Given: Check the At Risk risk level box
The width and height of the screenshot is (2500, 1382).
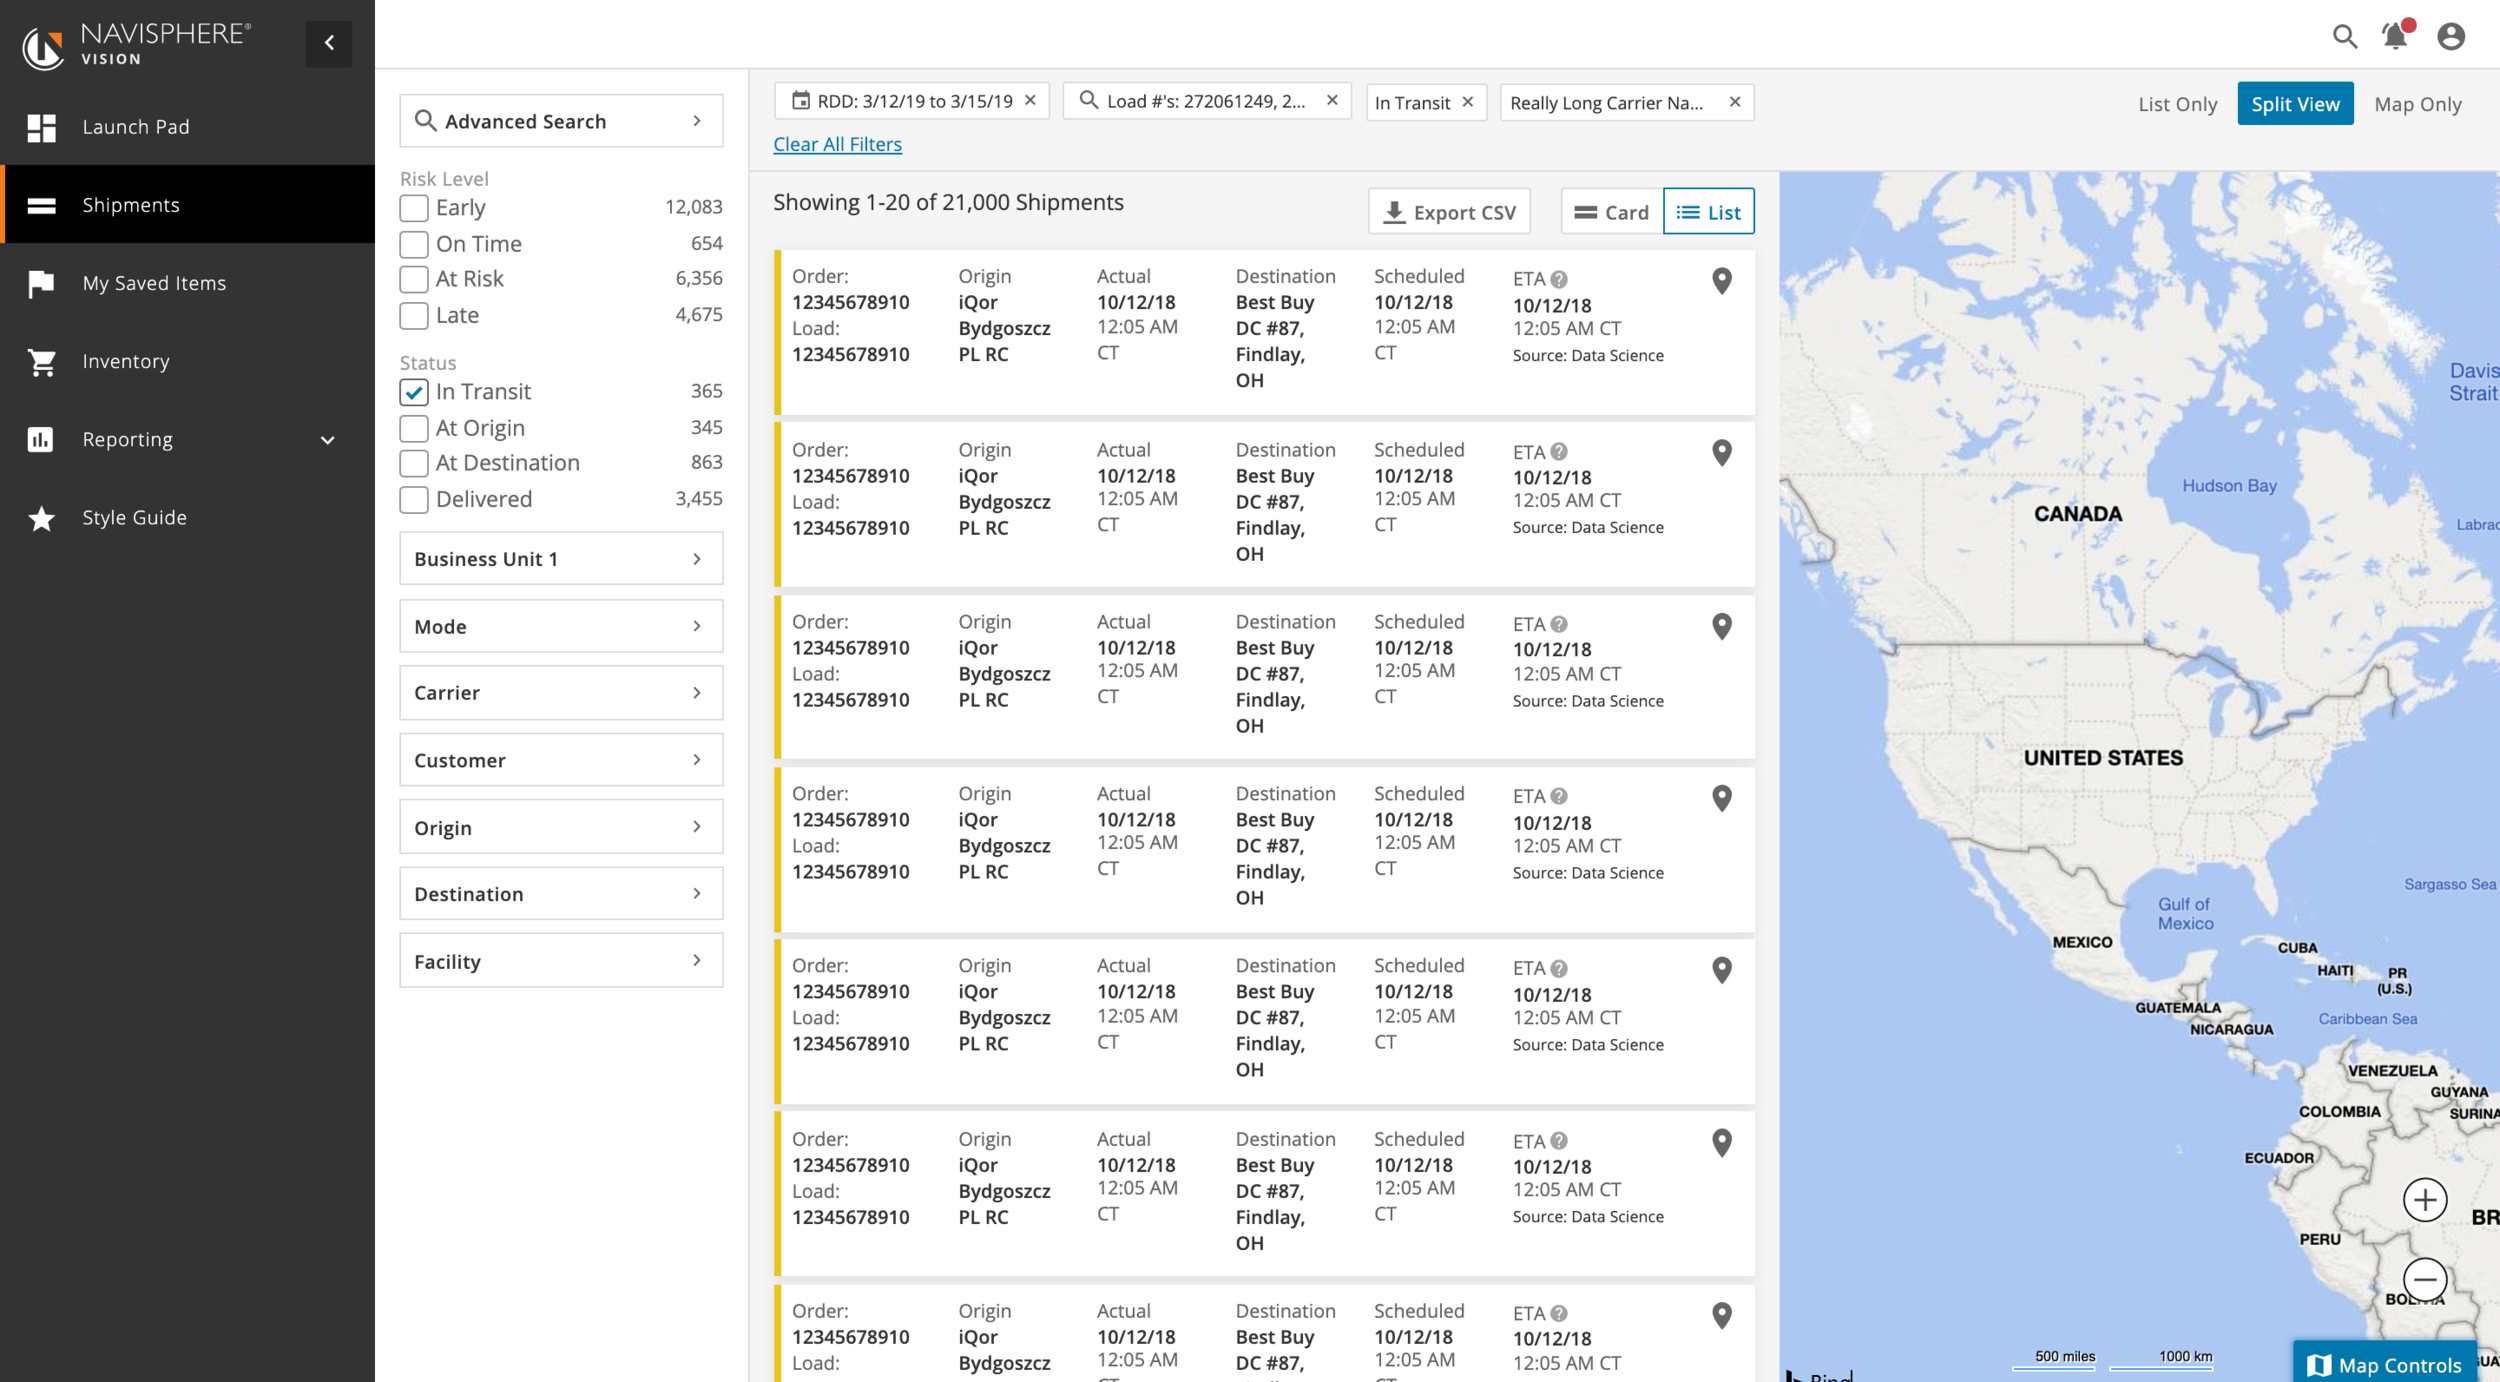Looking at the screenshot, I should click(x=414, y=279).
